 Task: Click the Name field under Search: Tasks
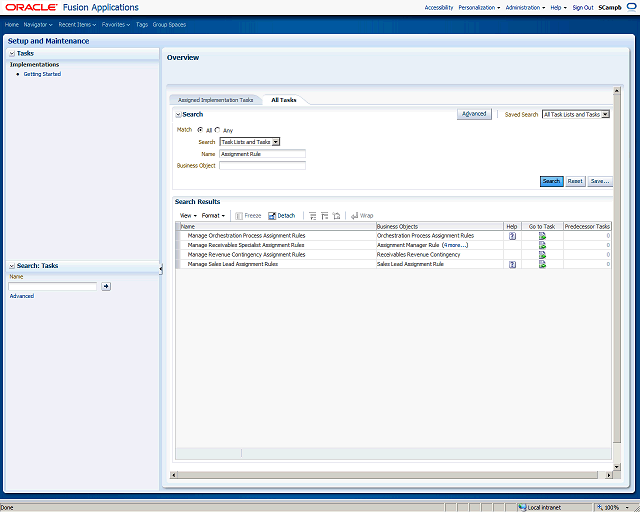[53, 286]
